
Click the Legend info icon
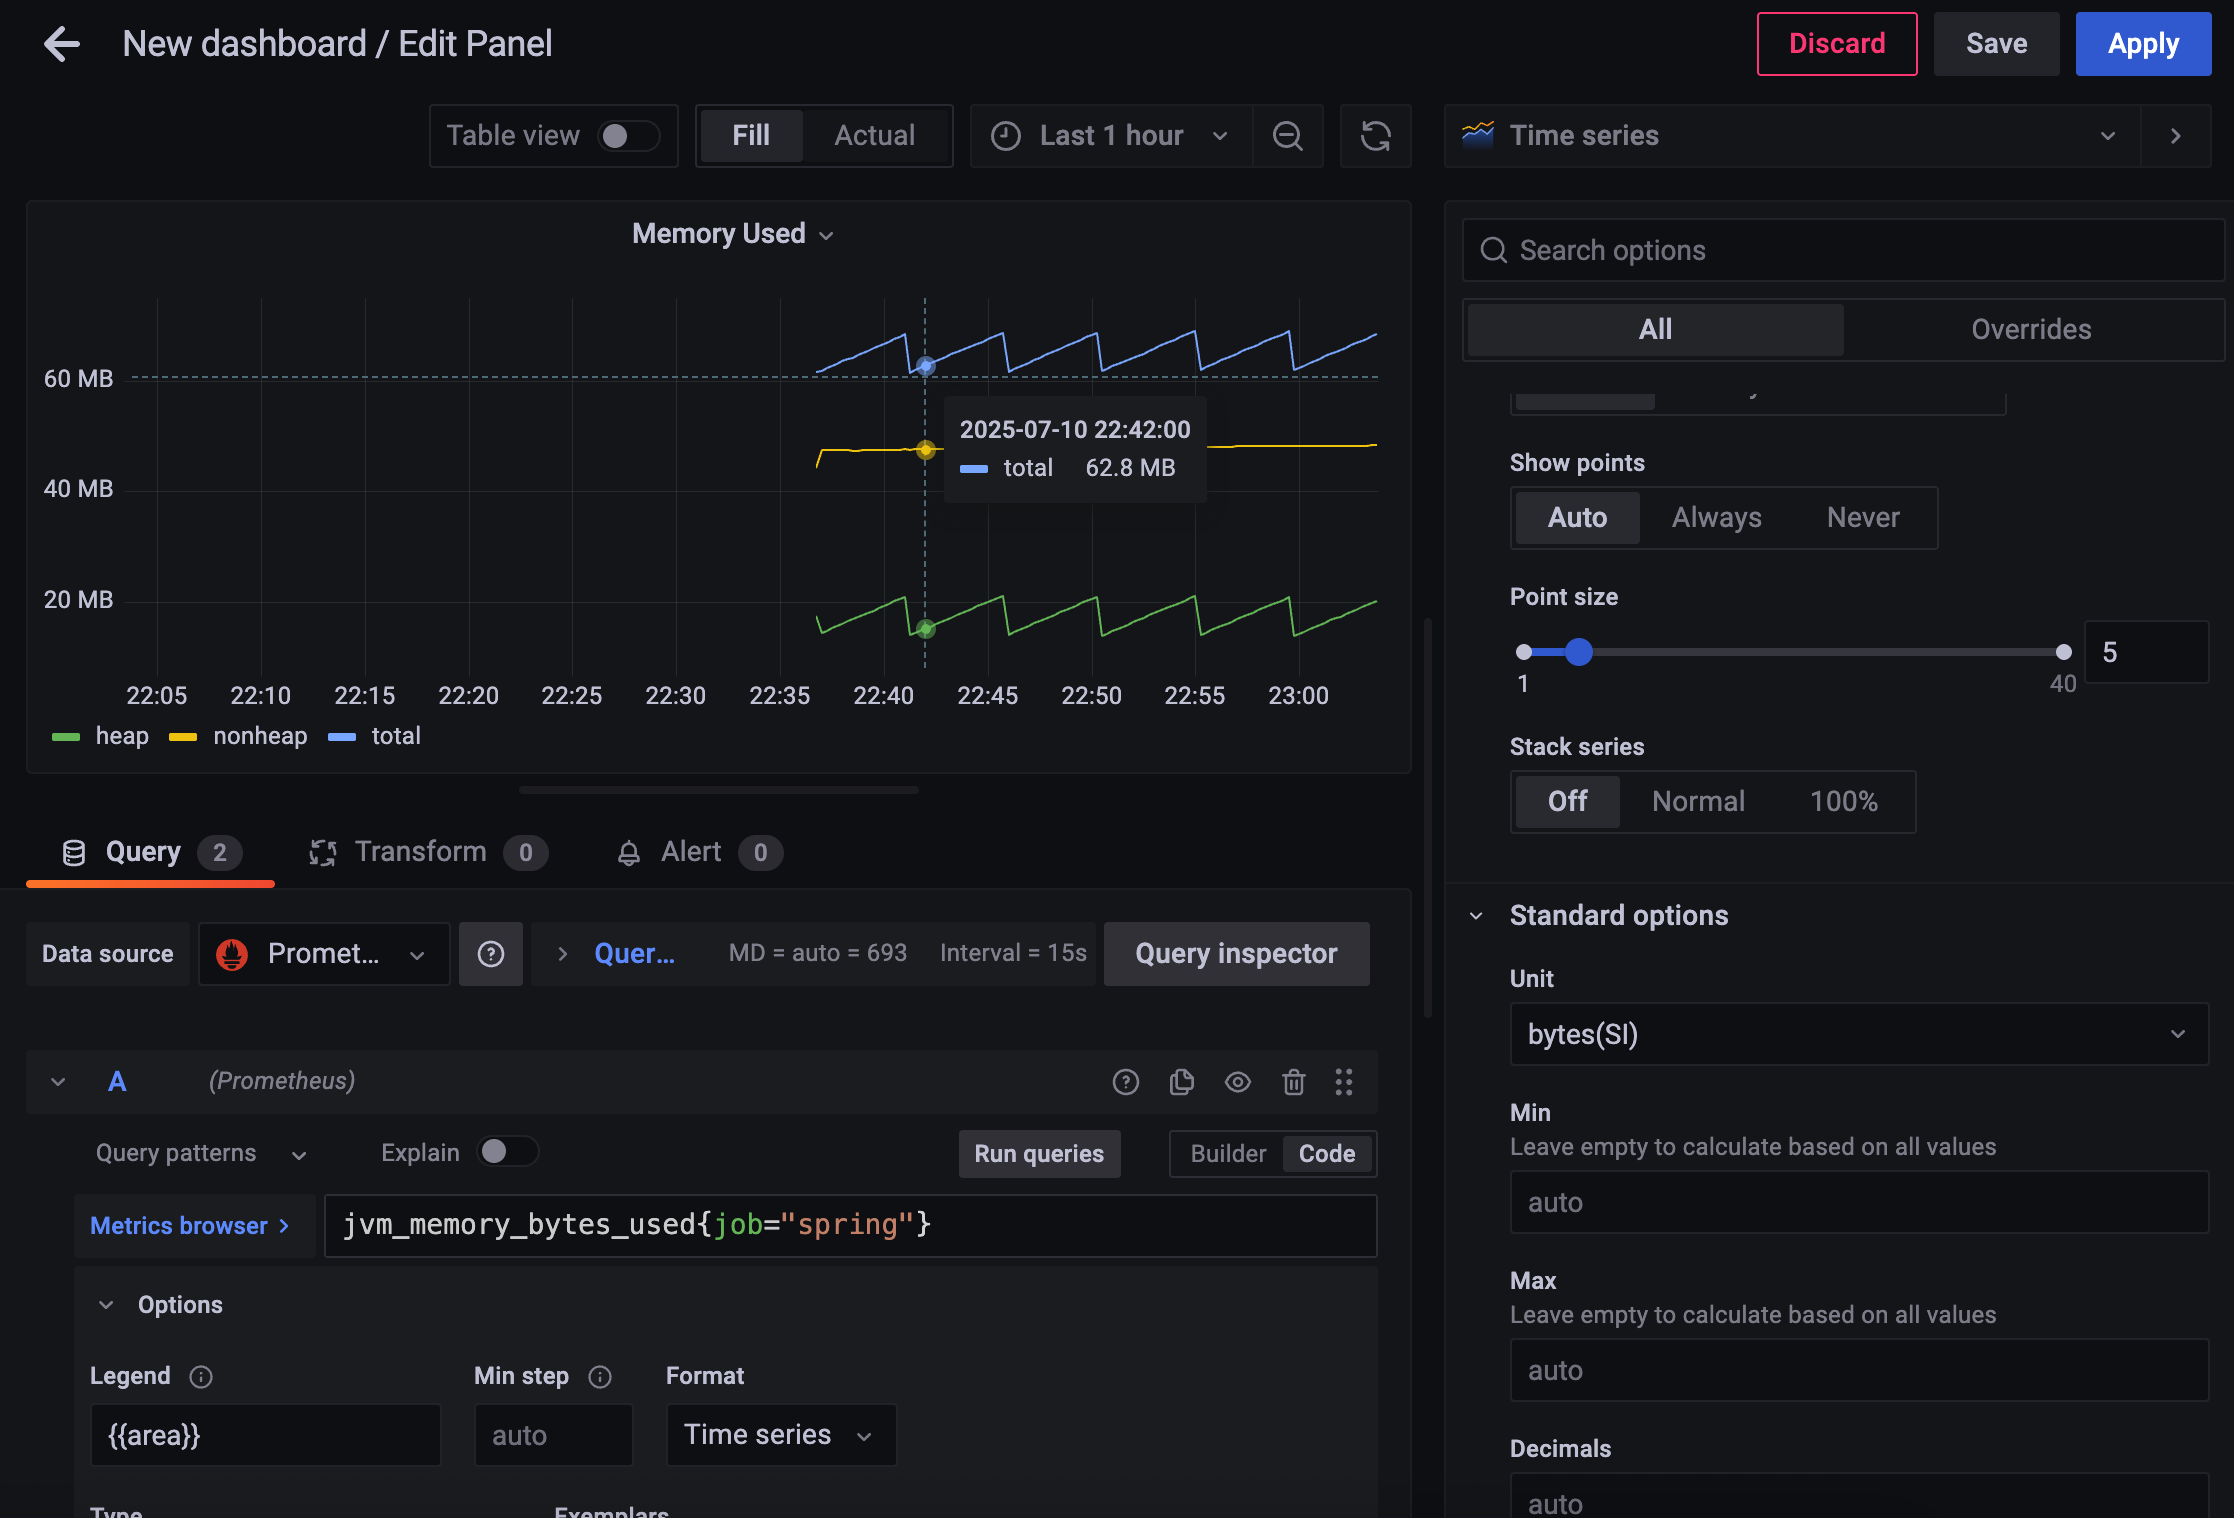click(x=201, y=1377)
